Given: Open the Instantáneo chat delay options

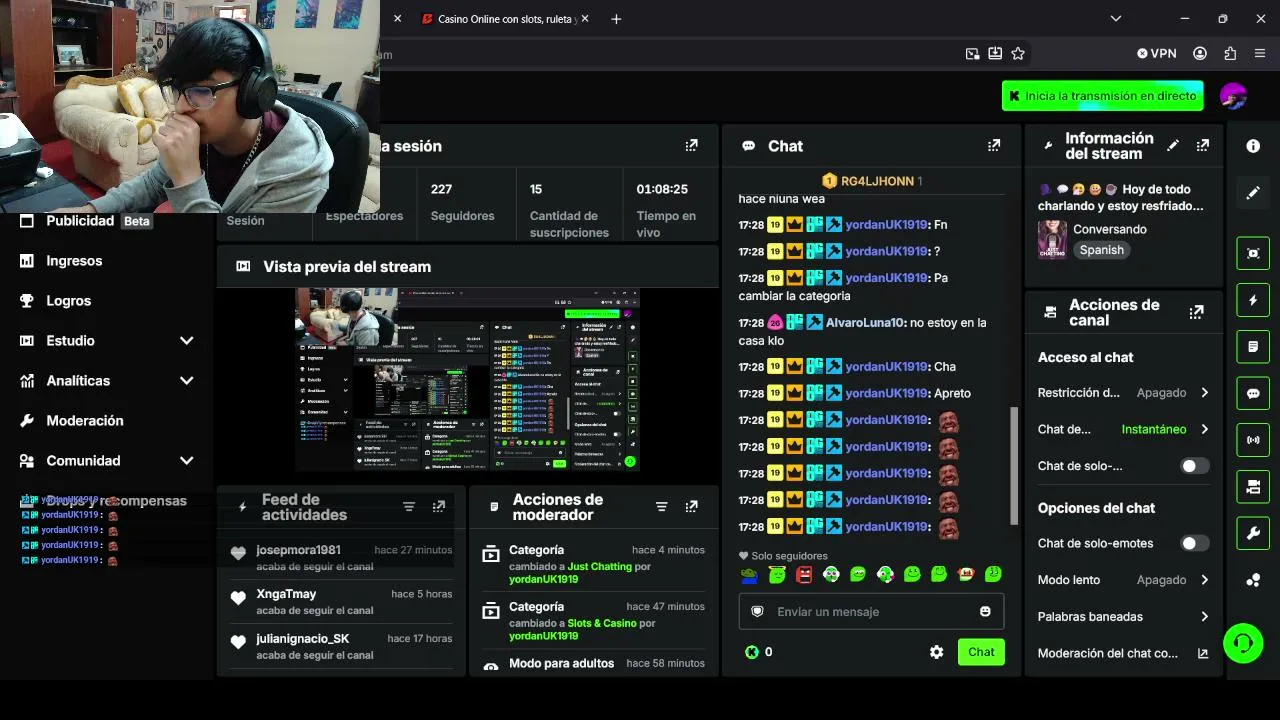Looking at the screenshot, I should [1165, 429].
